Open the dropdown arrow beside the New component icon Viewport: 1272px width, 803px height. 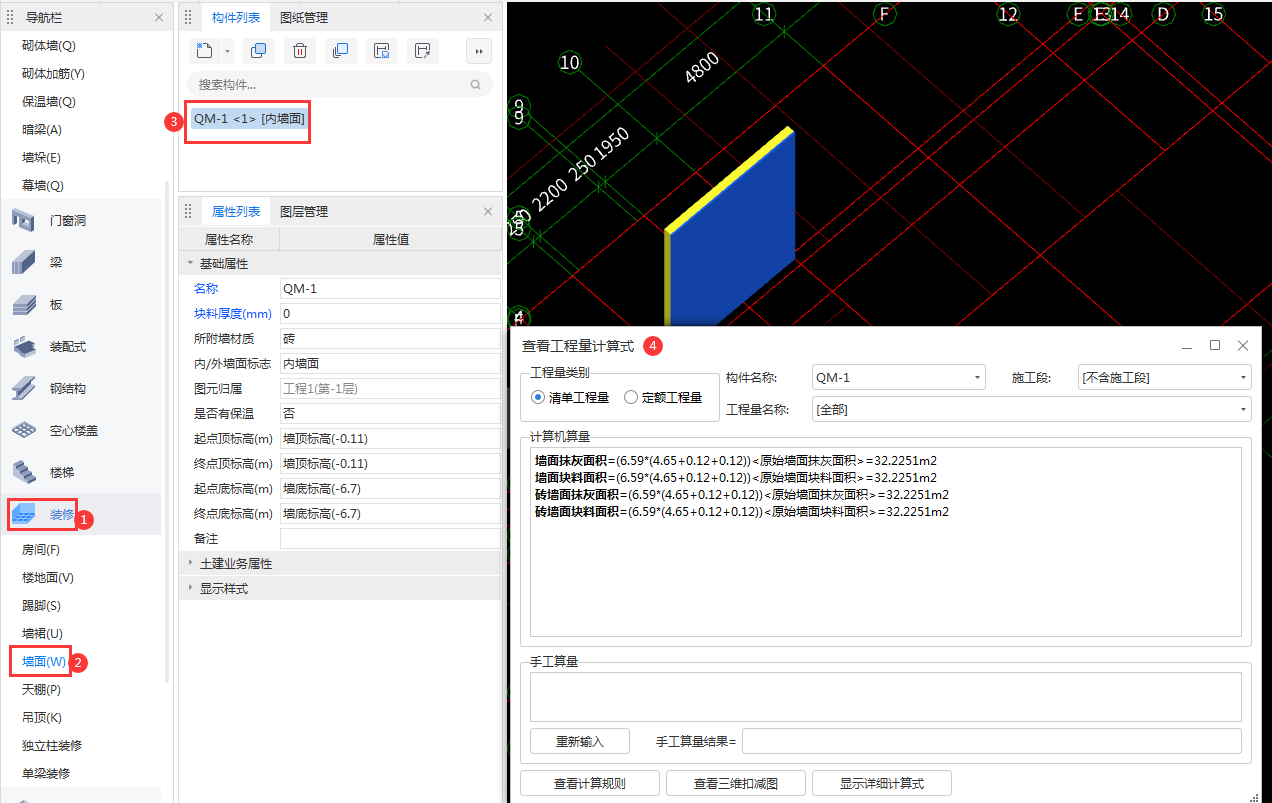[x=228, y=51]
